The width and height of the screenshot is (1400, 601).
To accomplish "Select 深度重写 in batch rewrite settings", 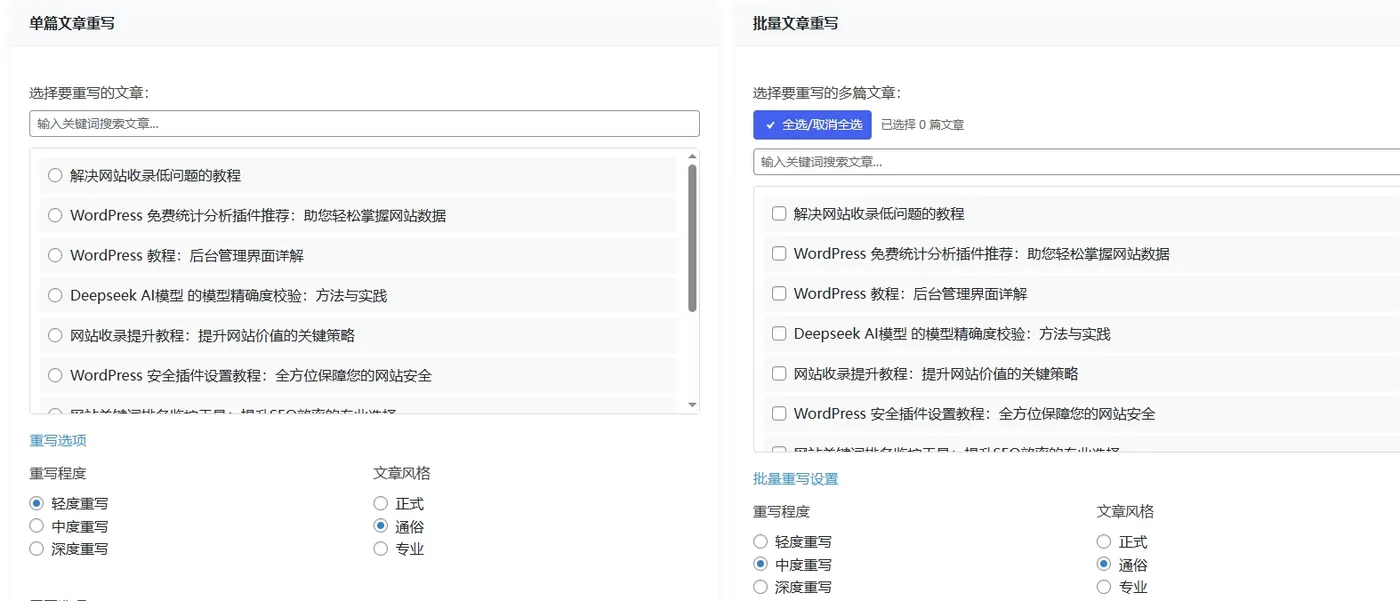I will [x=760, y=587].
